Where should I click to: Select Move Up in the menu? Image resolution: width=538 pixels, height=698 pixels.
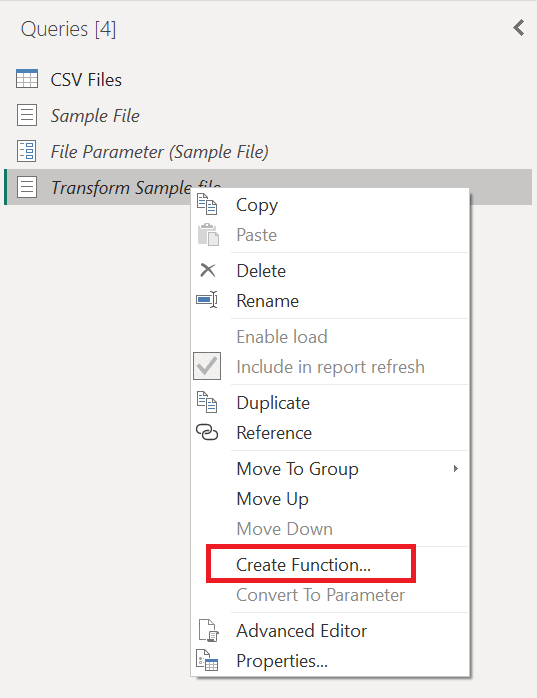[272, 499]
